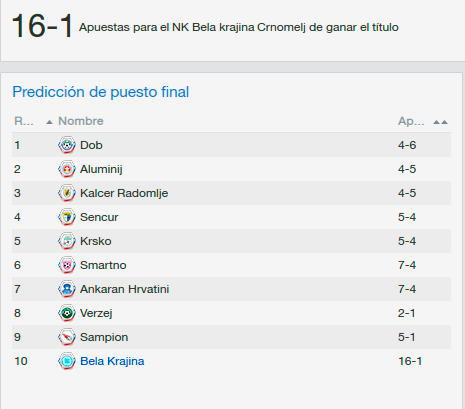Click the Verzej club badge icon

click(67, 313)
